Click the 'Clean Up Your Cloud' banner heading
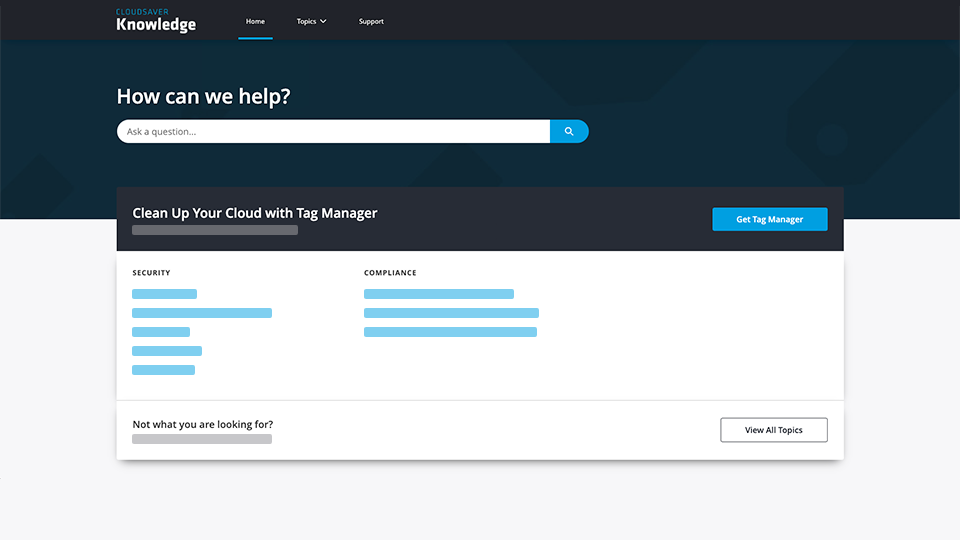960x540 pixels. [x=255, y=213]
